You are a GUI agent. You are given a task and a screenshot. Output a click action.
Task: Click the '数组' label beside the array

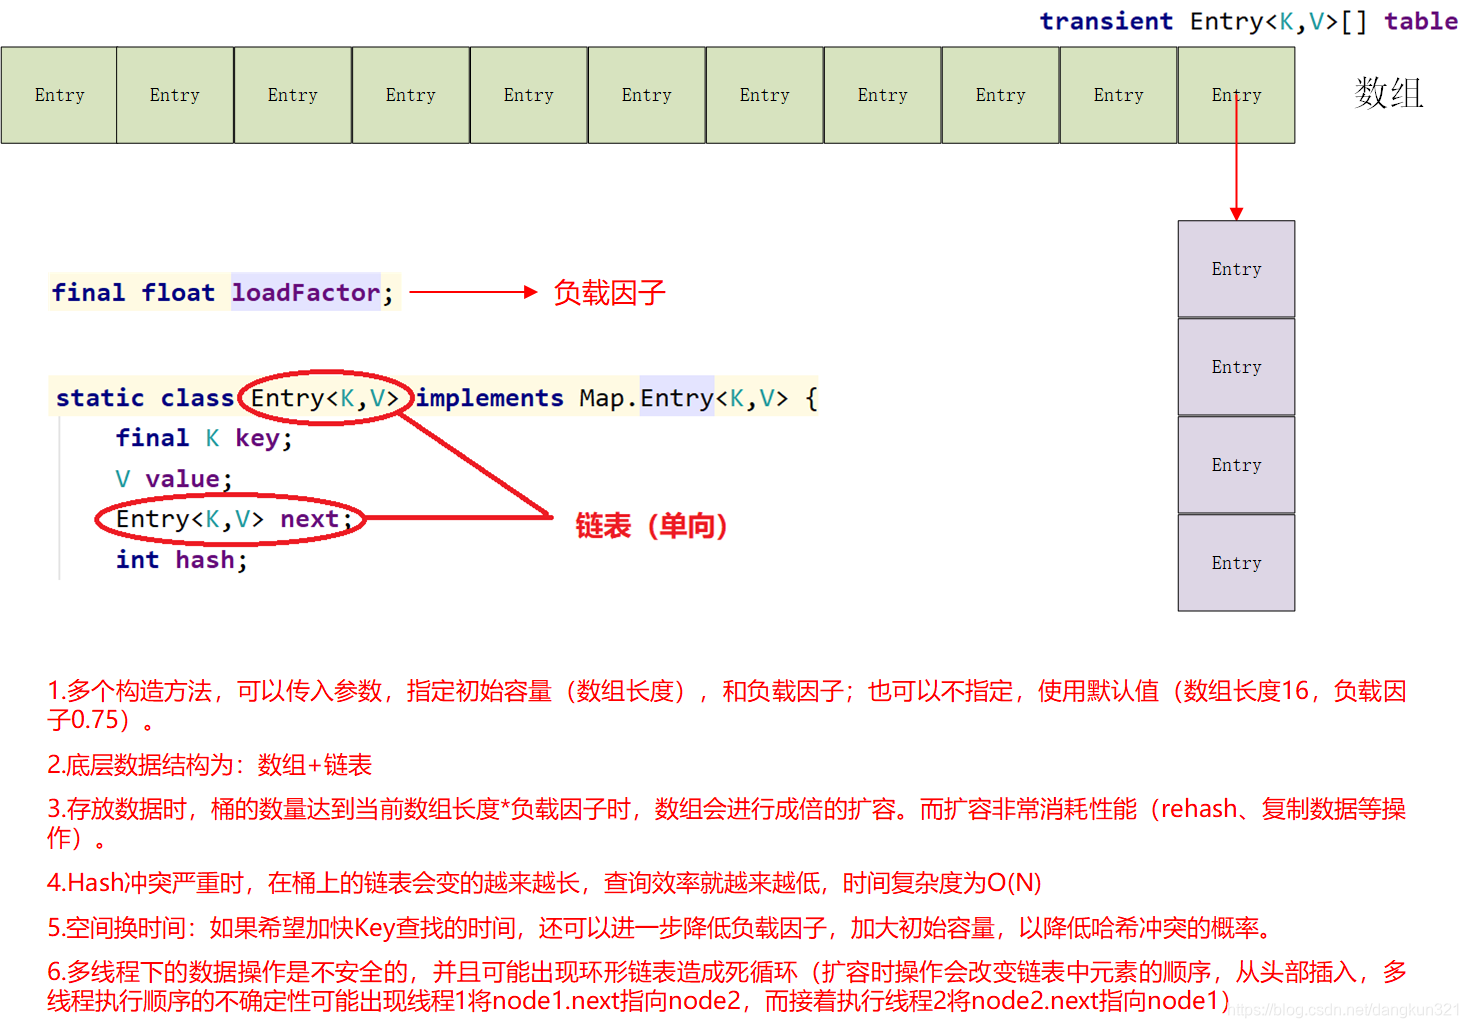[x=1389, y=93]
